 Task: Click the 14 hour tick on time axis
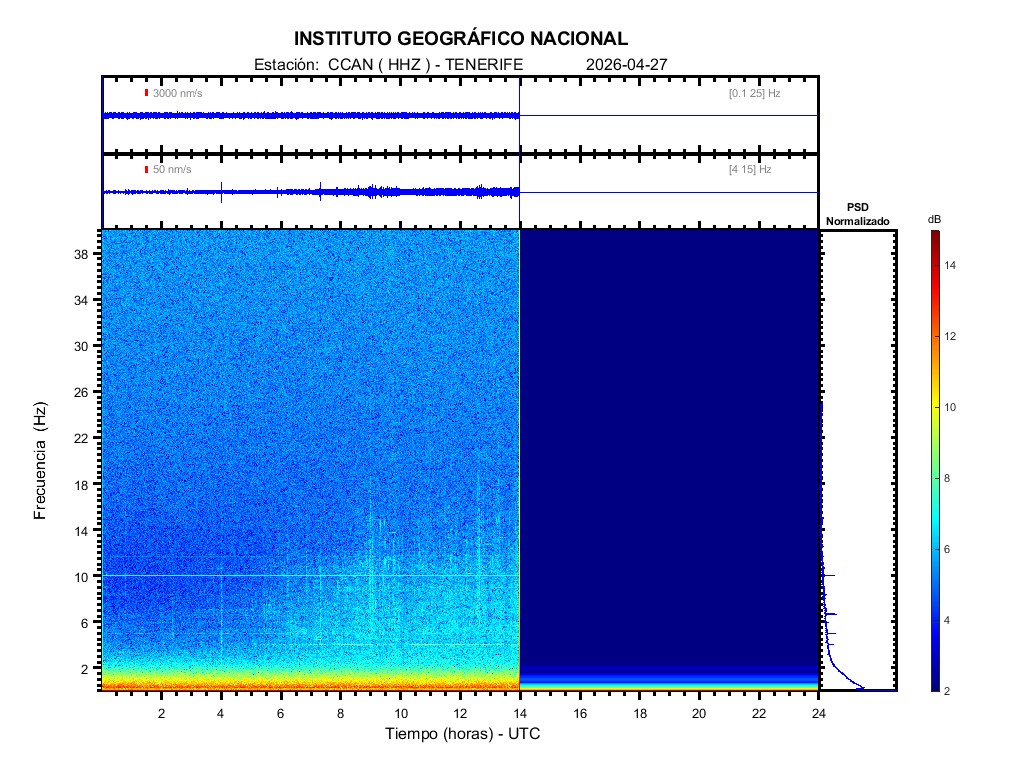coord(520,713)
